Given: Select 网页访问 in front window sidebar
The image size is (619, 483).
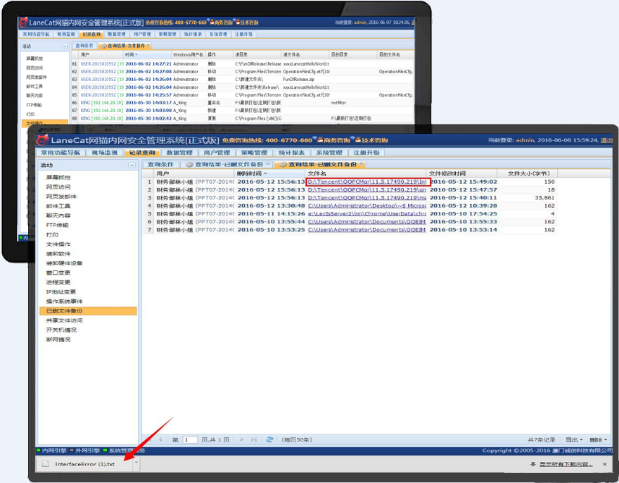Looking at the screenshot, I should pyautogui.click(x=58, y=187).
